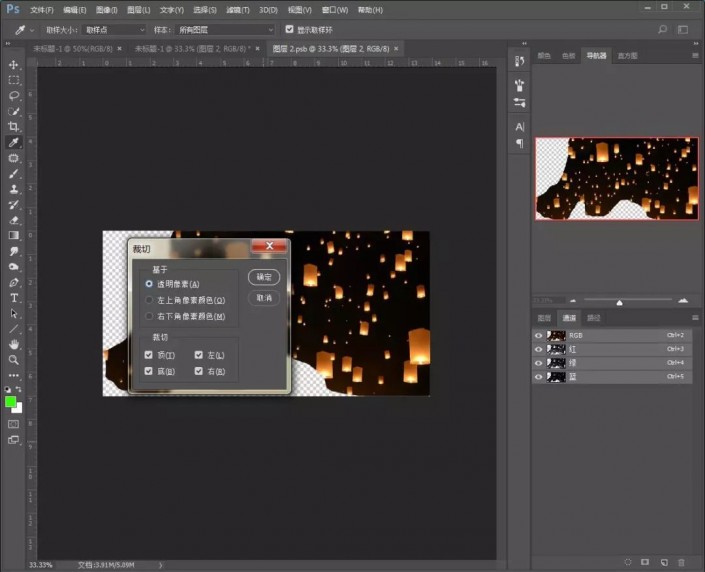Toggle Right trim checkbox
705x572 pixels.
[x=199, y=371]
